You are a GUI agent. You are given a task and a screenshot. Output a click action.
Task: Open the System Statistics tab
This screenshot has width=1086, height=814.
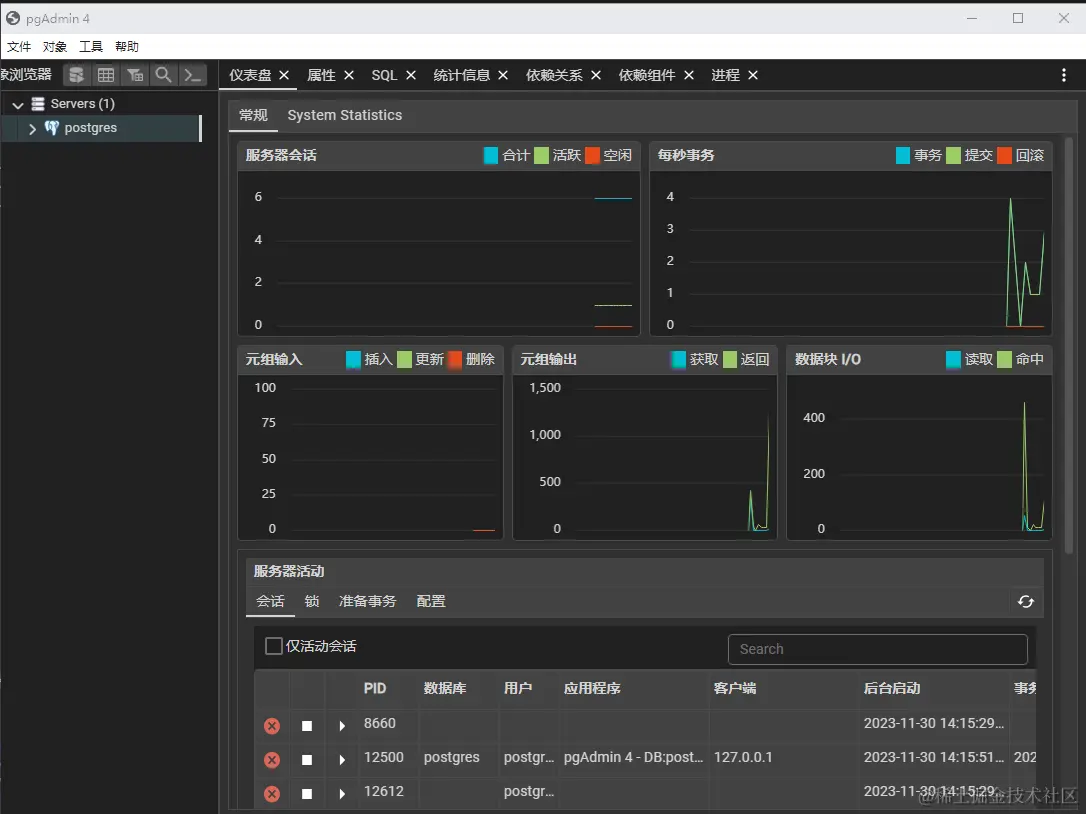344,115
